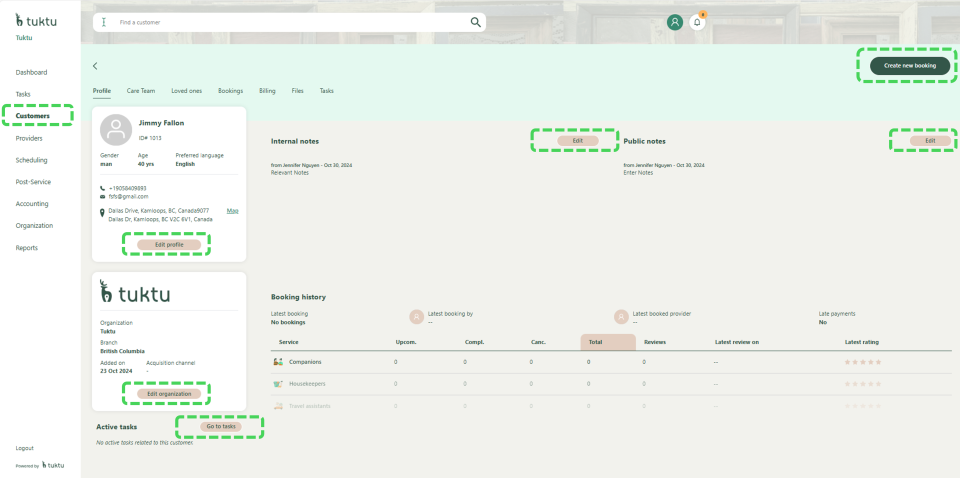Viewport: 960px width, 478px height.
Task: Click the search magnifier icon
Action: (476, 21)
